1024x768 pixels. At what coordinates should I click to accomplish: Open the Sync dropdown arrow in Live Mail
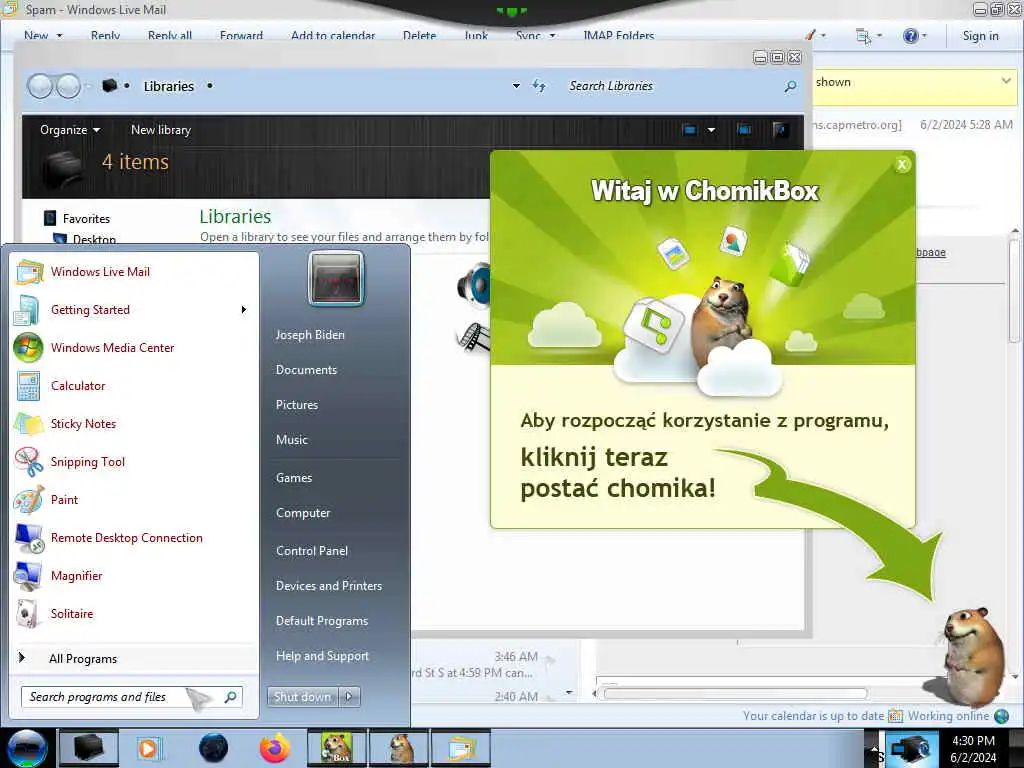point(552,36)
